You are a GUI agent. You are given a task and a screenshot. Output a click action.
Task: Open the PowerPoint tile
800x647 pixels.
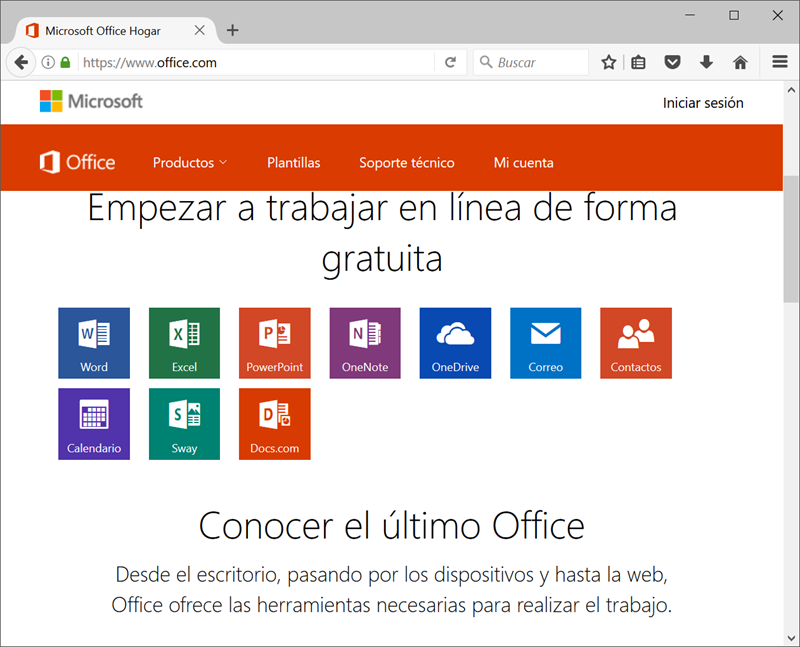274,343
